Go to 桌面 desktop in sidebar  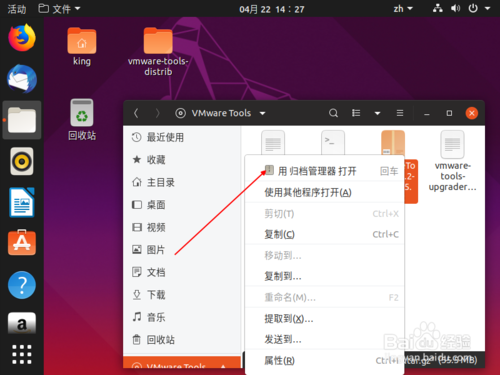[x=182, y=205]
